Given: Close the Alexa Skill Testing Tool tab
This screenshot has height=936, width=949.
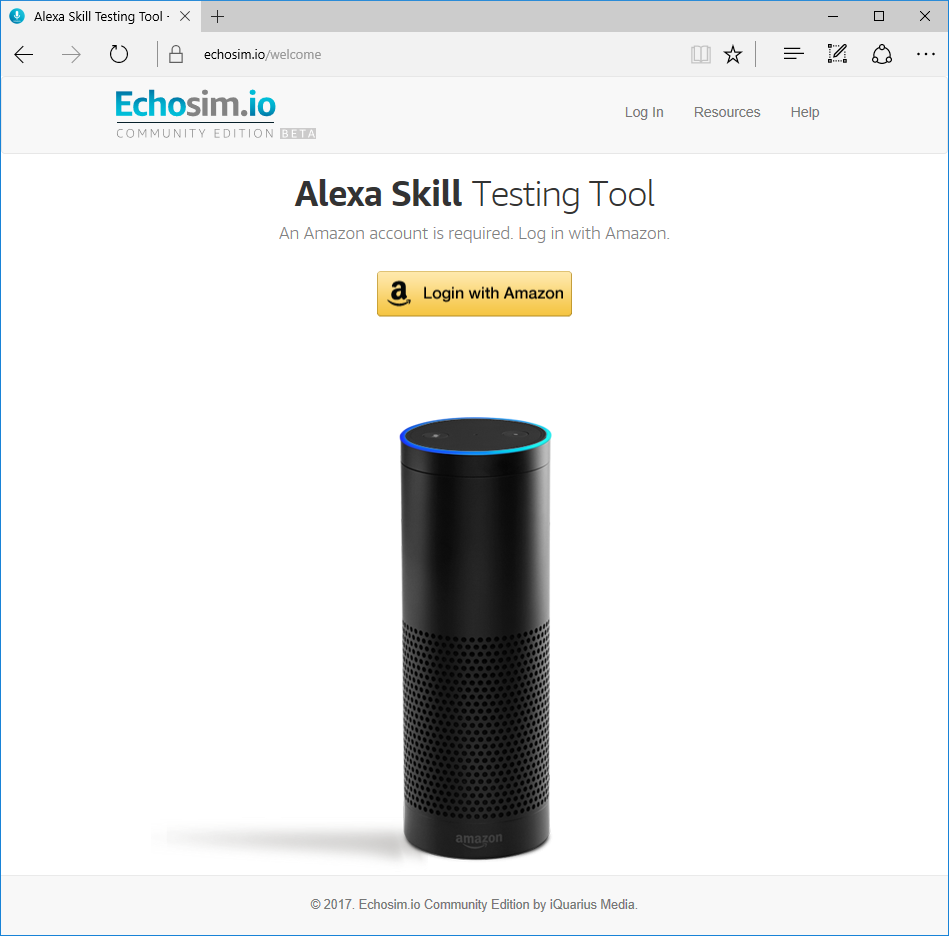Looking at the screenshot, I should click(185, 16).
